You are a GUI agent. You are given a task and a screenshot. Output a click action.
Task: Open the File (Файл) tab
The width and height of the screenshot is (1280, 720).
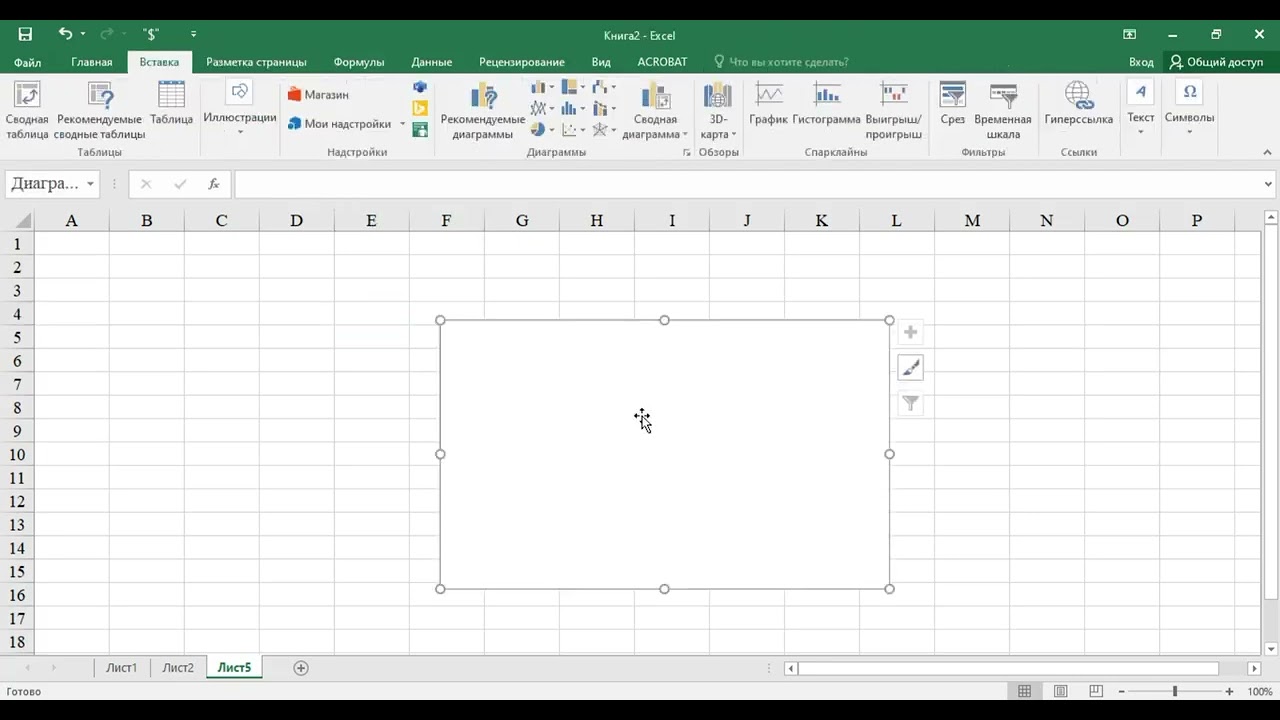pos(27,62)
